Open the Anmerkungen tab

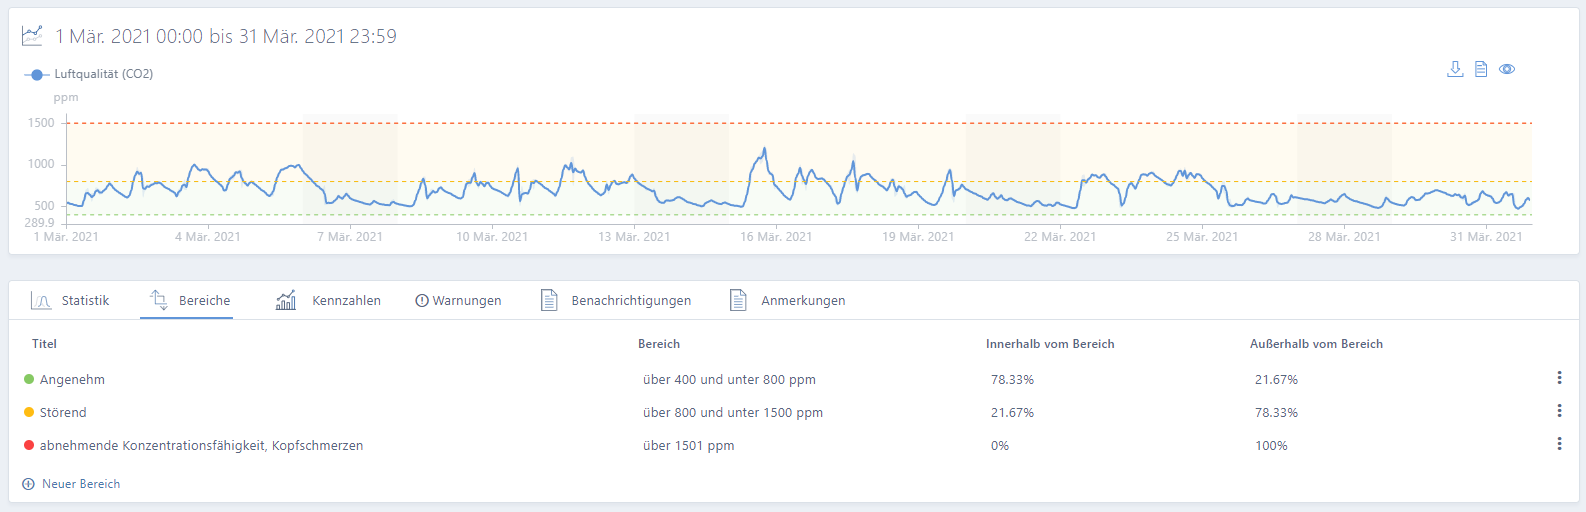[788, 300]
